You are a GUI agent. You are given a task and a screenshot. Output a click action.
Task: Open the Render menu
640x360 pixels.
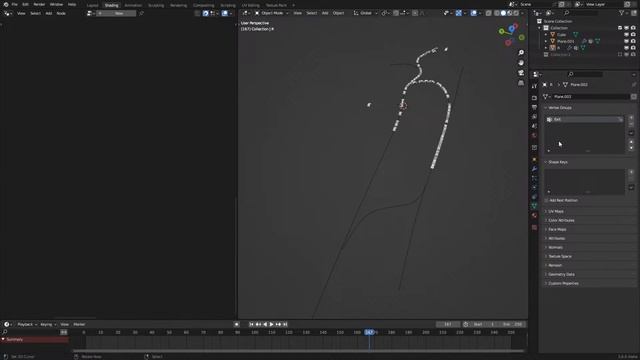(39, 4)
